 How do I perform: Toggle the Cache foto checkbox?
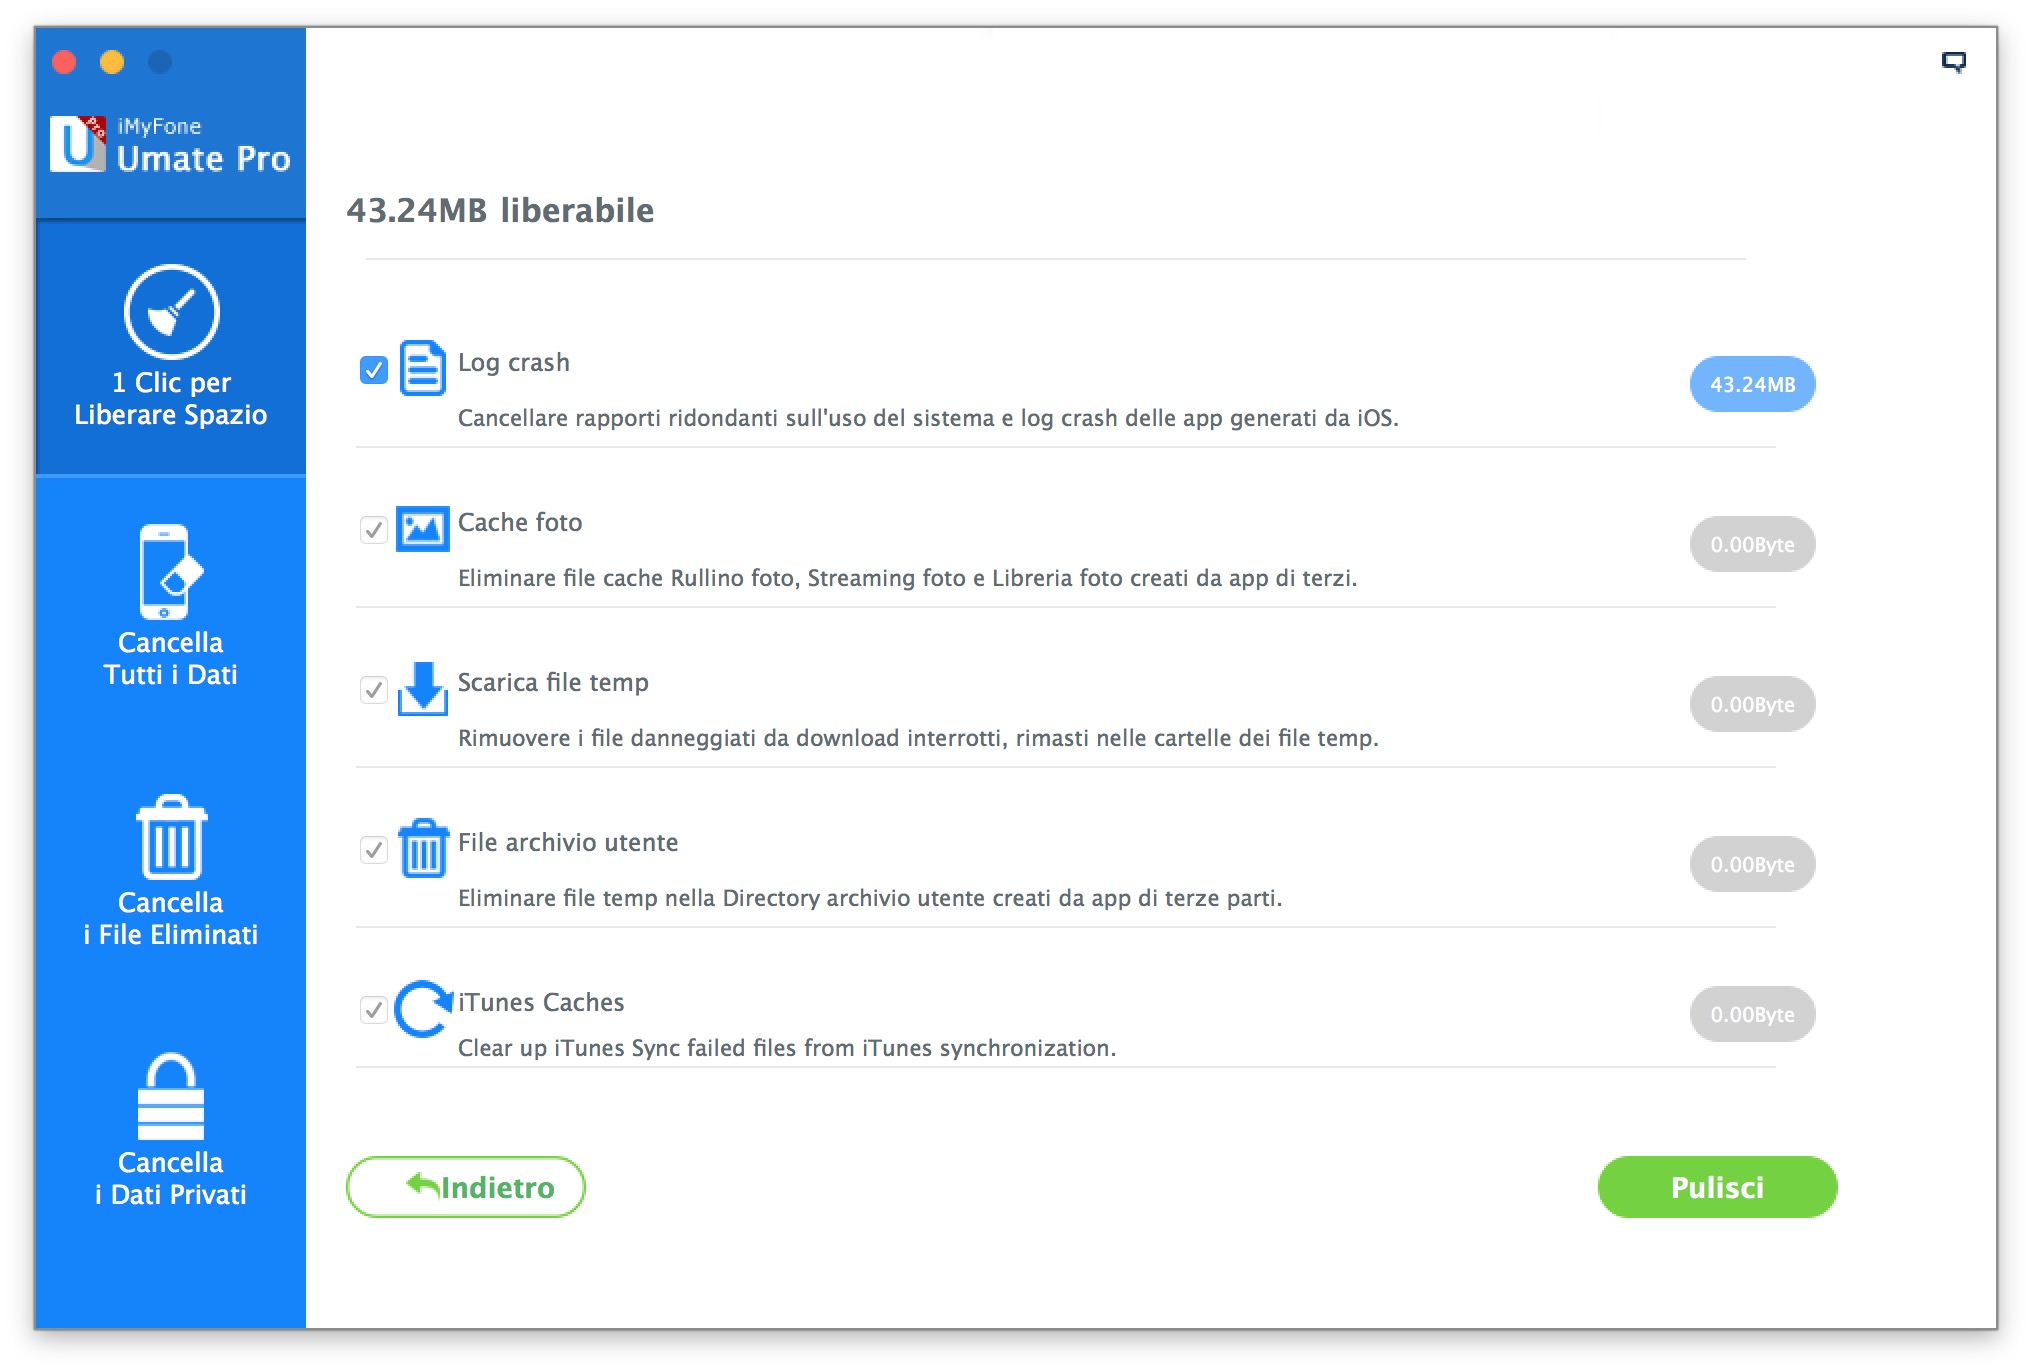(x=374, y=530)
